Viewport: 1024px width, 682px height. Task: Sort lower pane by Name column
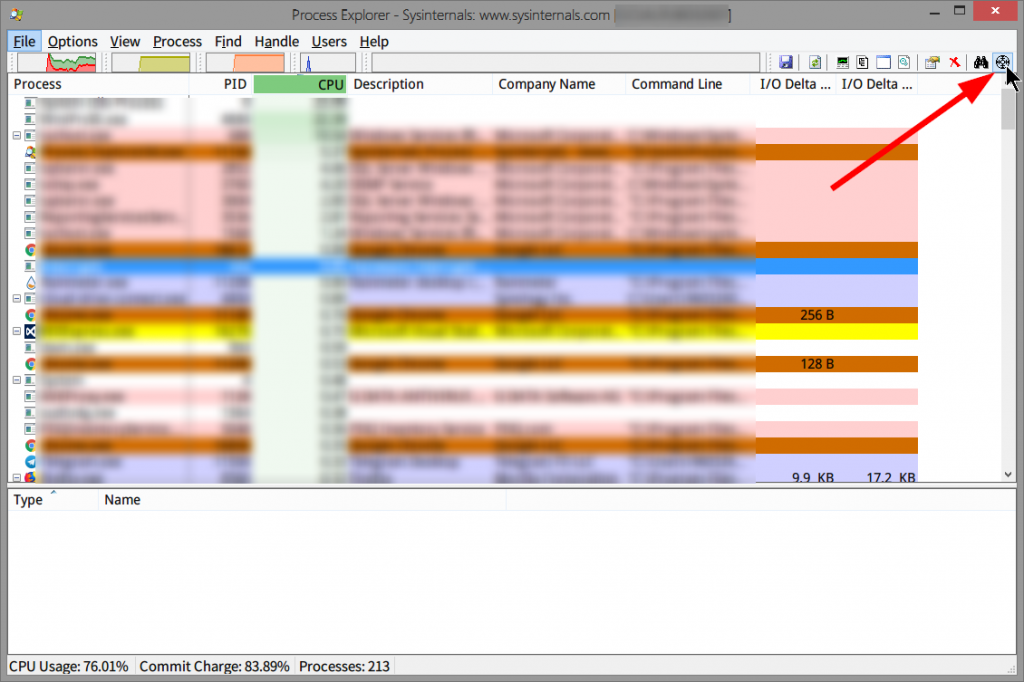click(x=302, y=500)
